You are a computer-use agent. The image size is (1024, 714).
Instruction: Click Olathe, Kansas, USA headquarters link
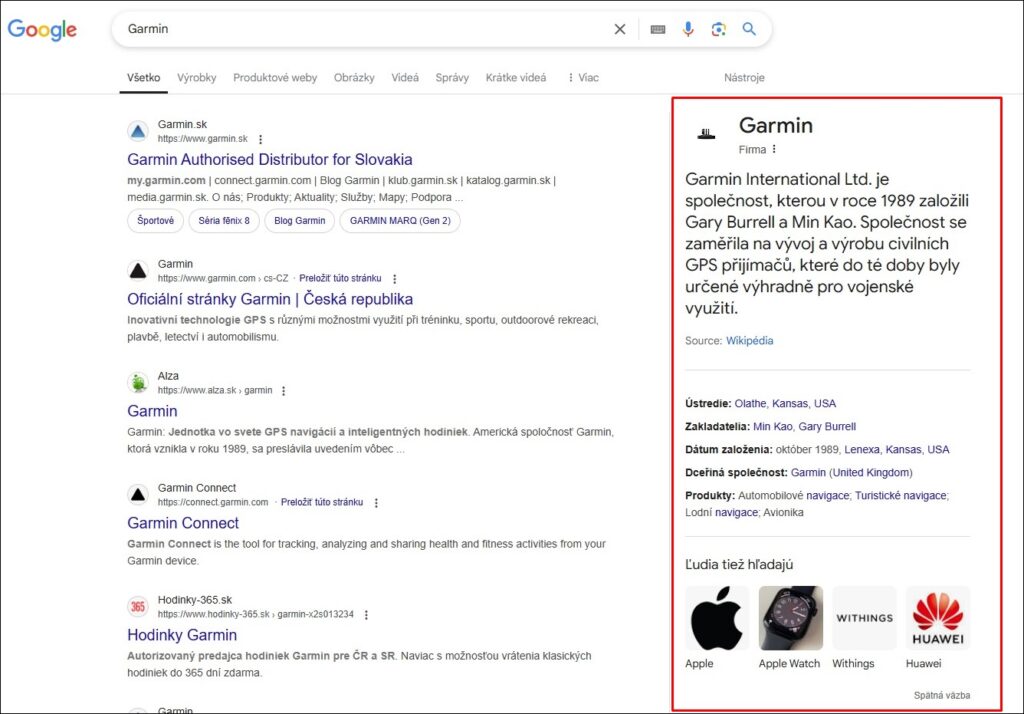785,404
